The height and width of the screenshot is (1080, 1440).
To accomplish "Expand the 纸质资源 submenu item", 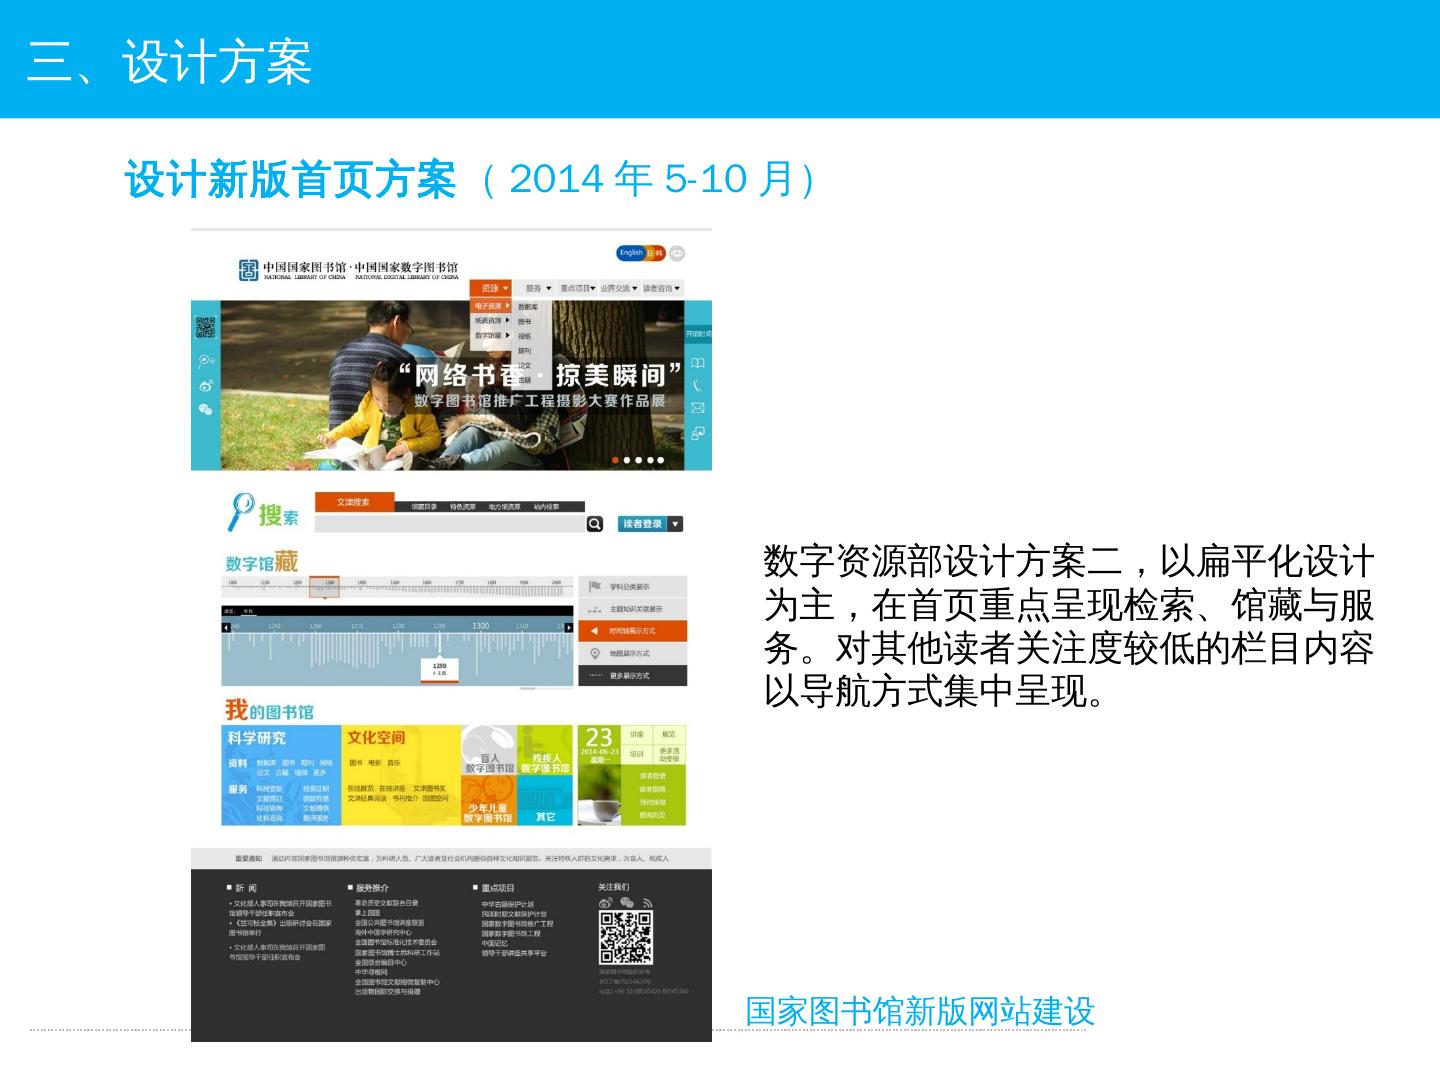I will tap(491, 320).
